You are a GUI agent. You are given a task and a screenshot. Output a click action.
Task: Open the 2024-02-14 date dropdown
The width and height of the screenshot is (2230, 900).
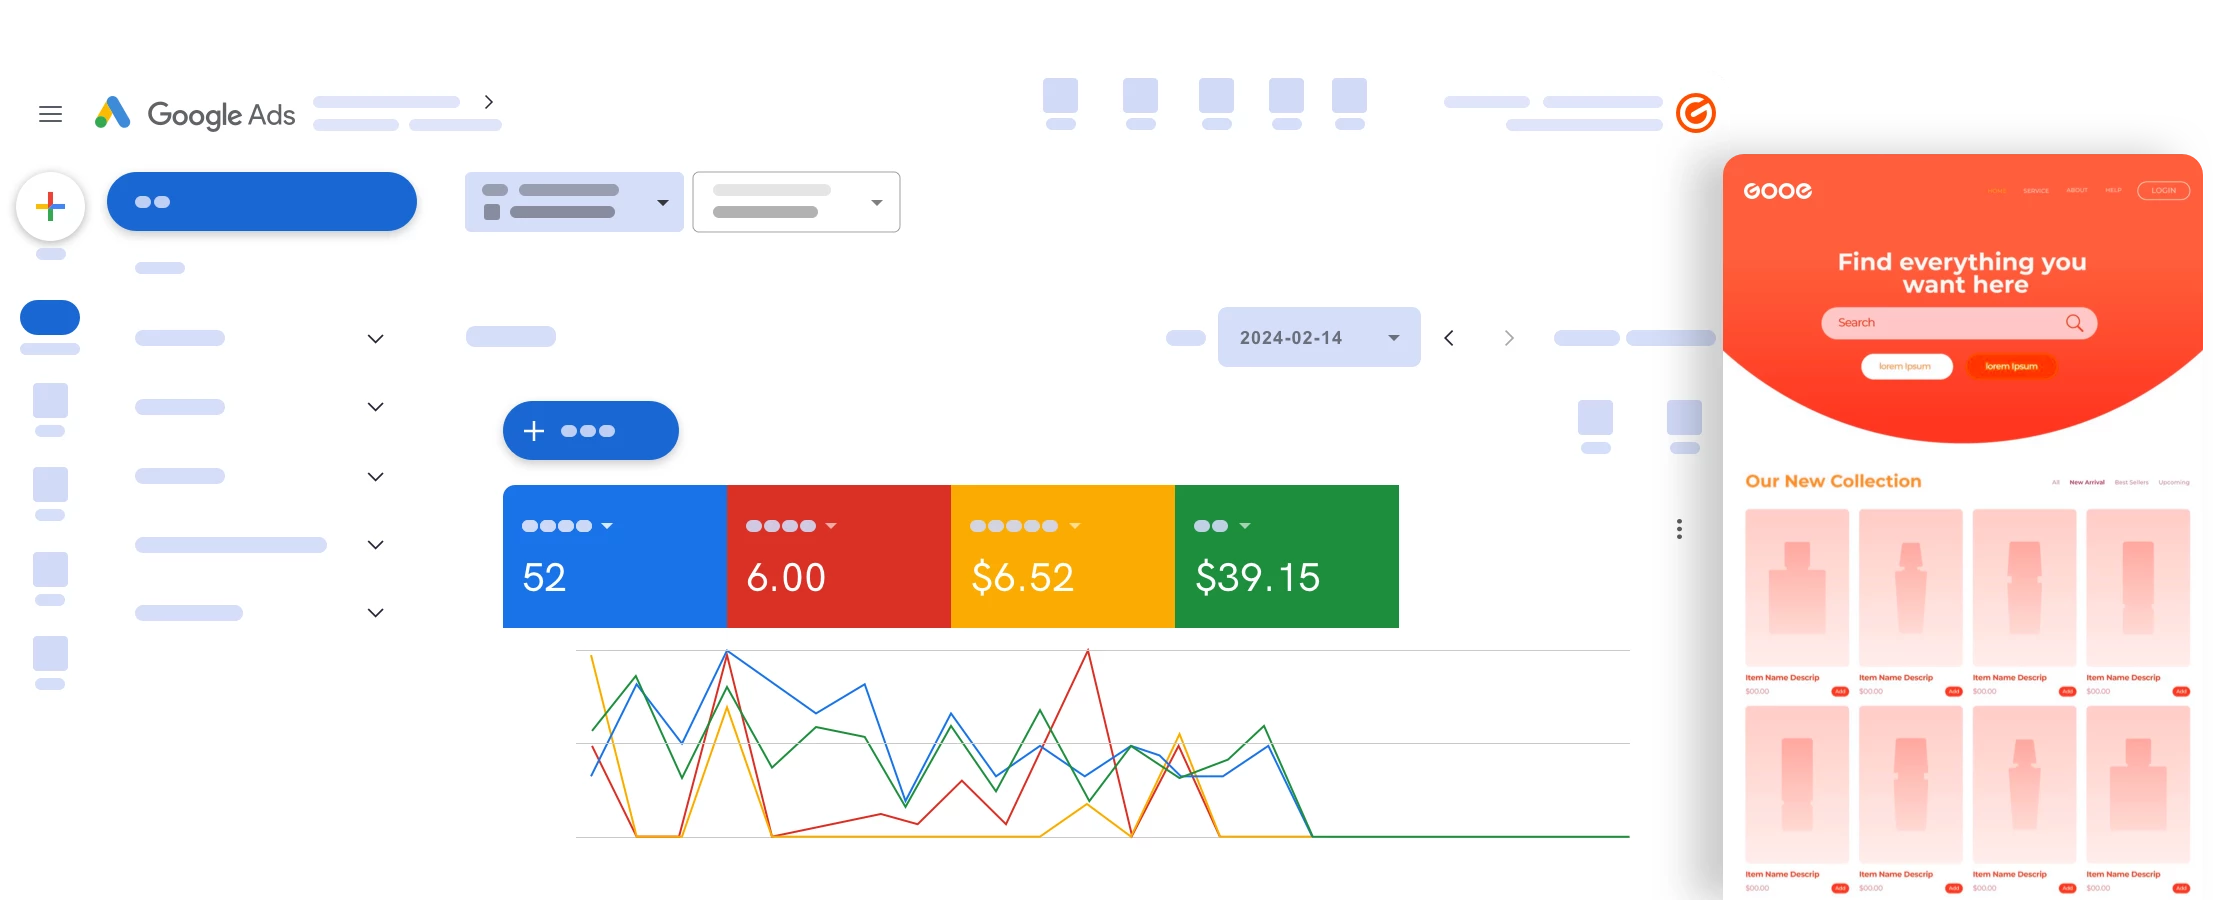(x=1318, y=338)
